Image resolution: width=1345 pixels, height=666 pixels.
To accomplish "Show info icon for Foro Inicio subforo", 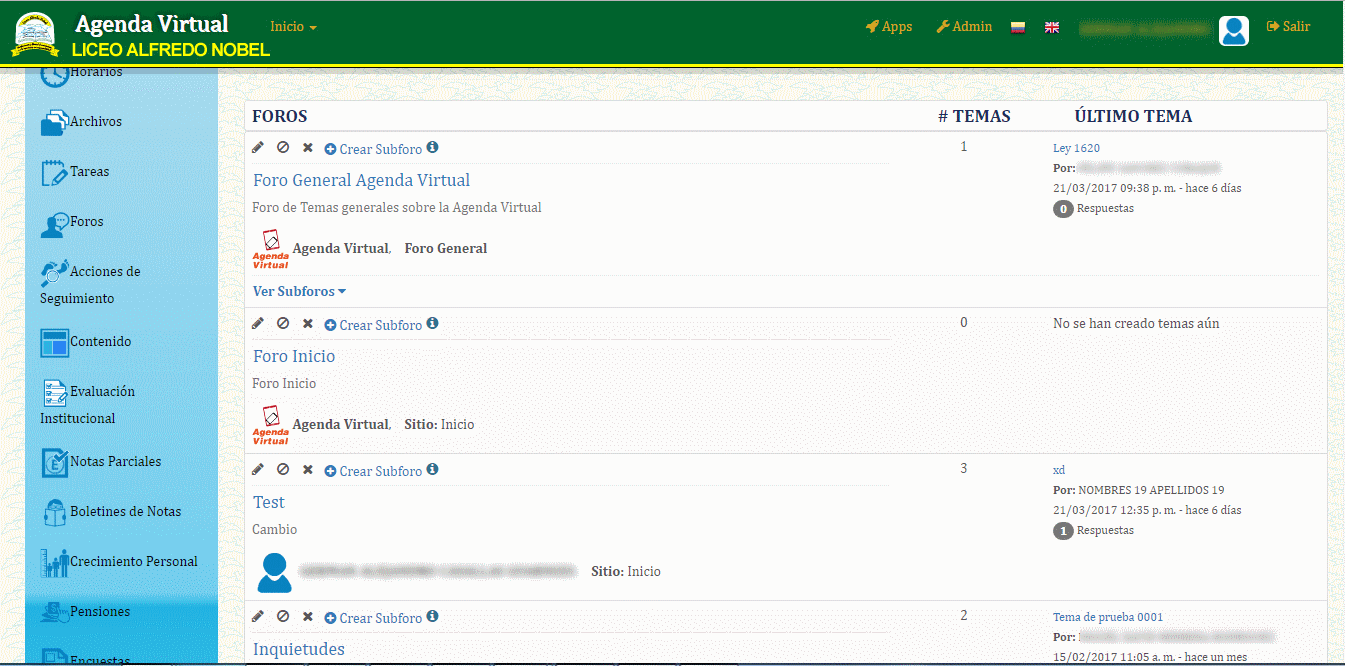I will click(x=433, y=324).
